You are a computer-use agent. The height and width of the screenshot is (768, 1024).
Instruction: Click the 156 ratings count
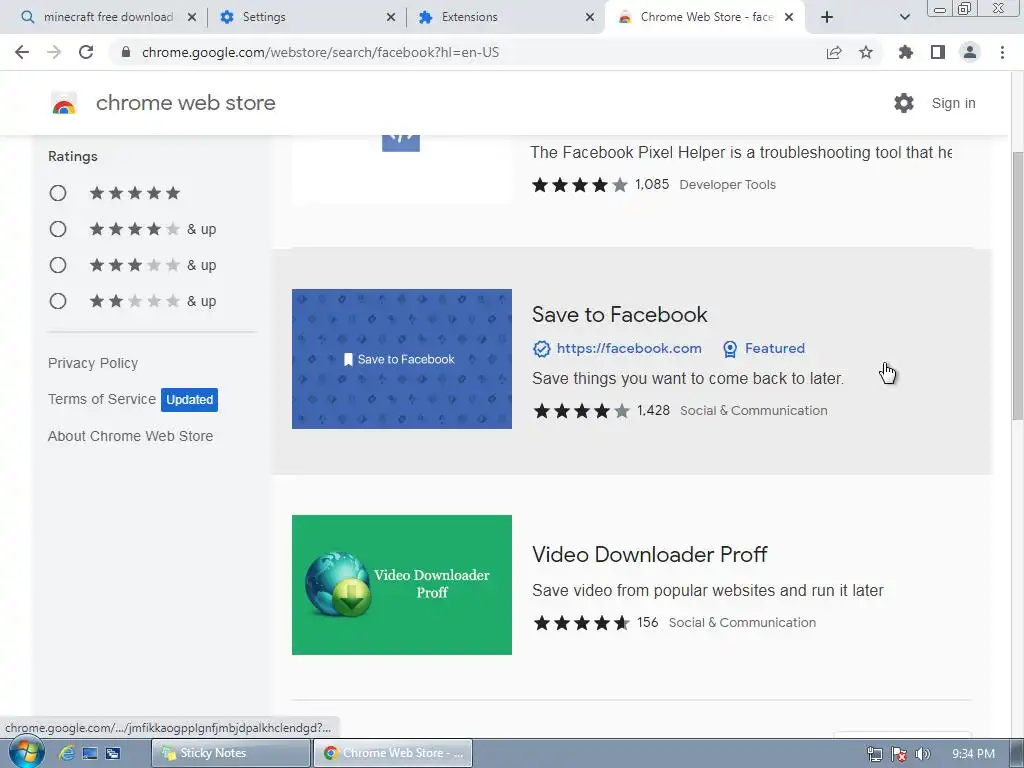pos(648,623)
